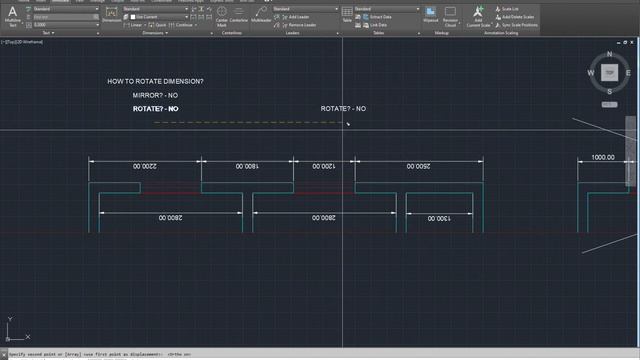This screenshot has width=640, height=360.
Task: Select the Centerline tool
Action: pos(239,15)
